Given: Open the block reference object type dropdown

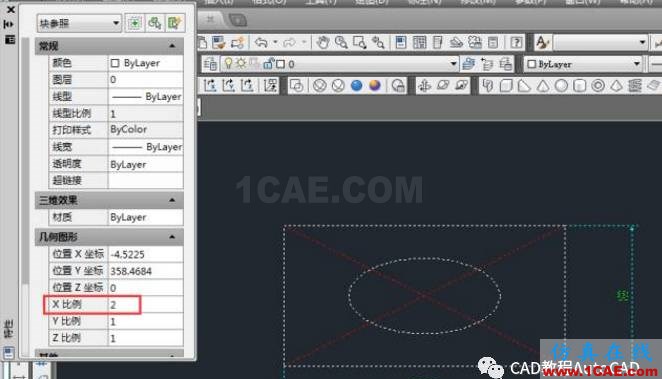Looking at the screenshot, I should click(x=79, y=23).
